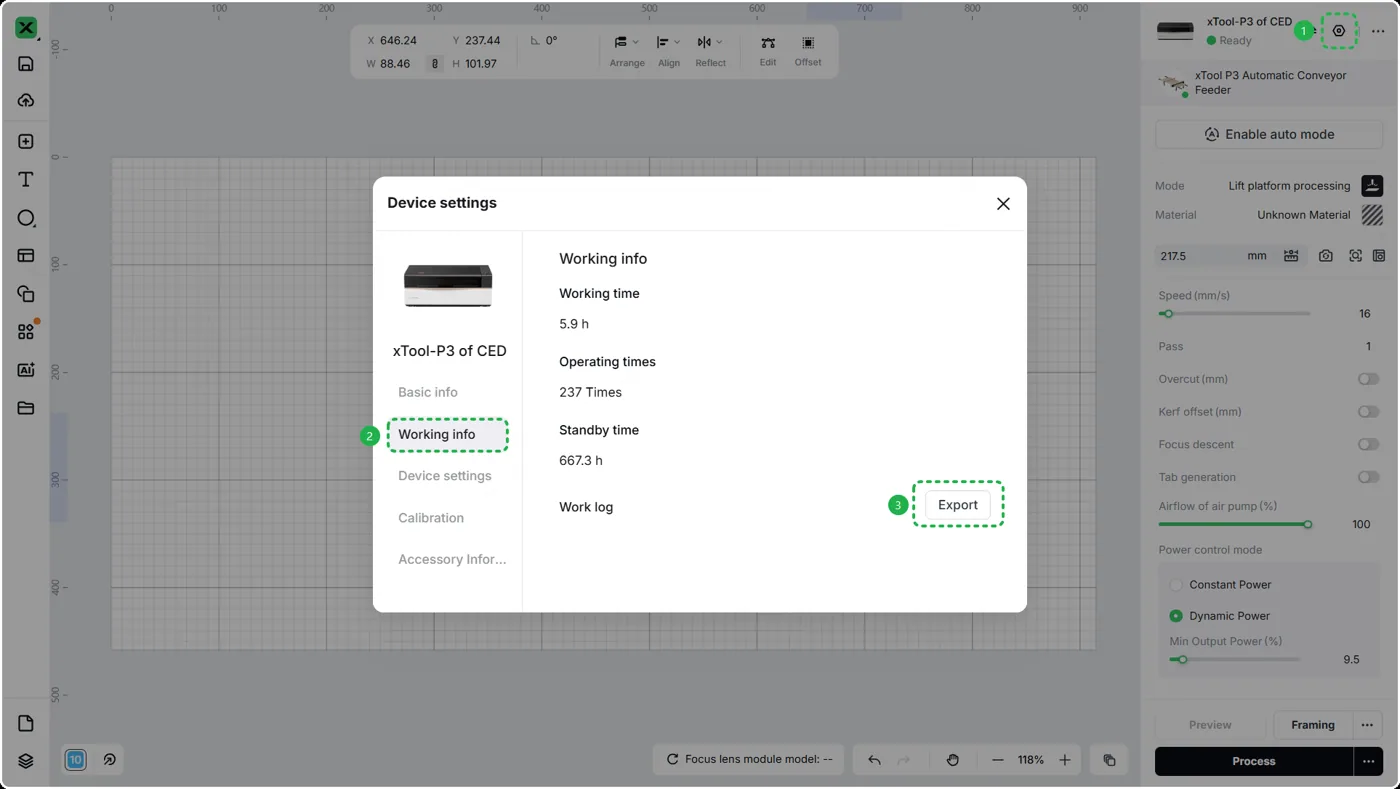Adjust the Min Output Power slider
Image resolution: width=1400 pixels, height=789 pixels.
[x=1235, y=659]
